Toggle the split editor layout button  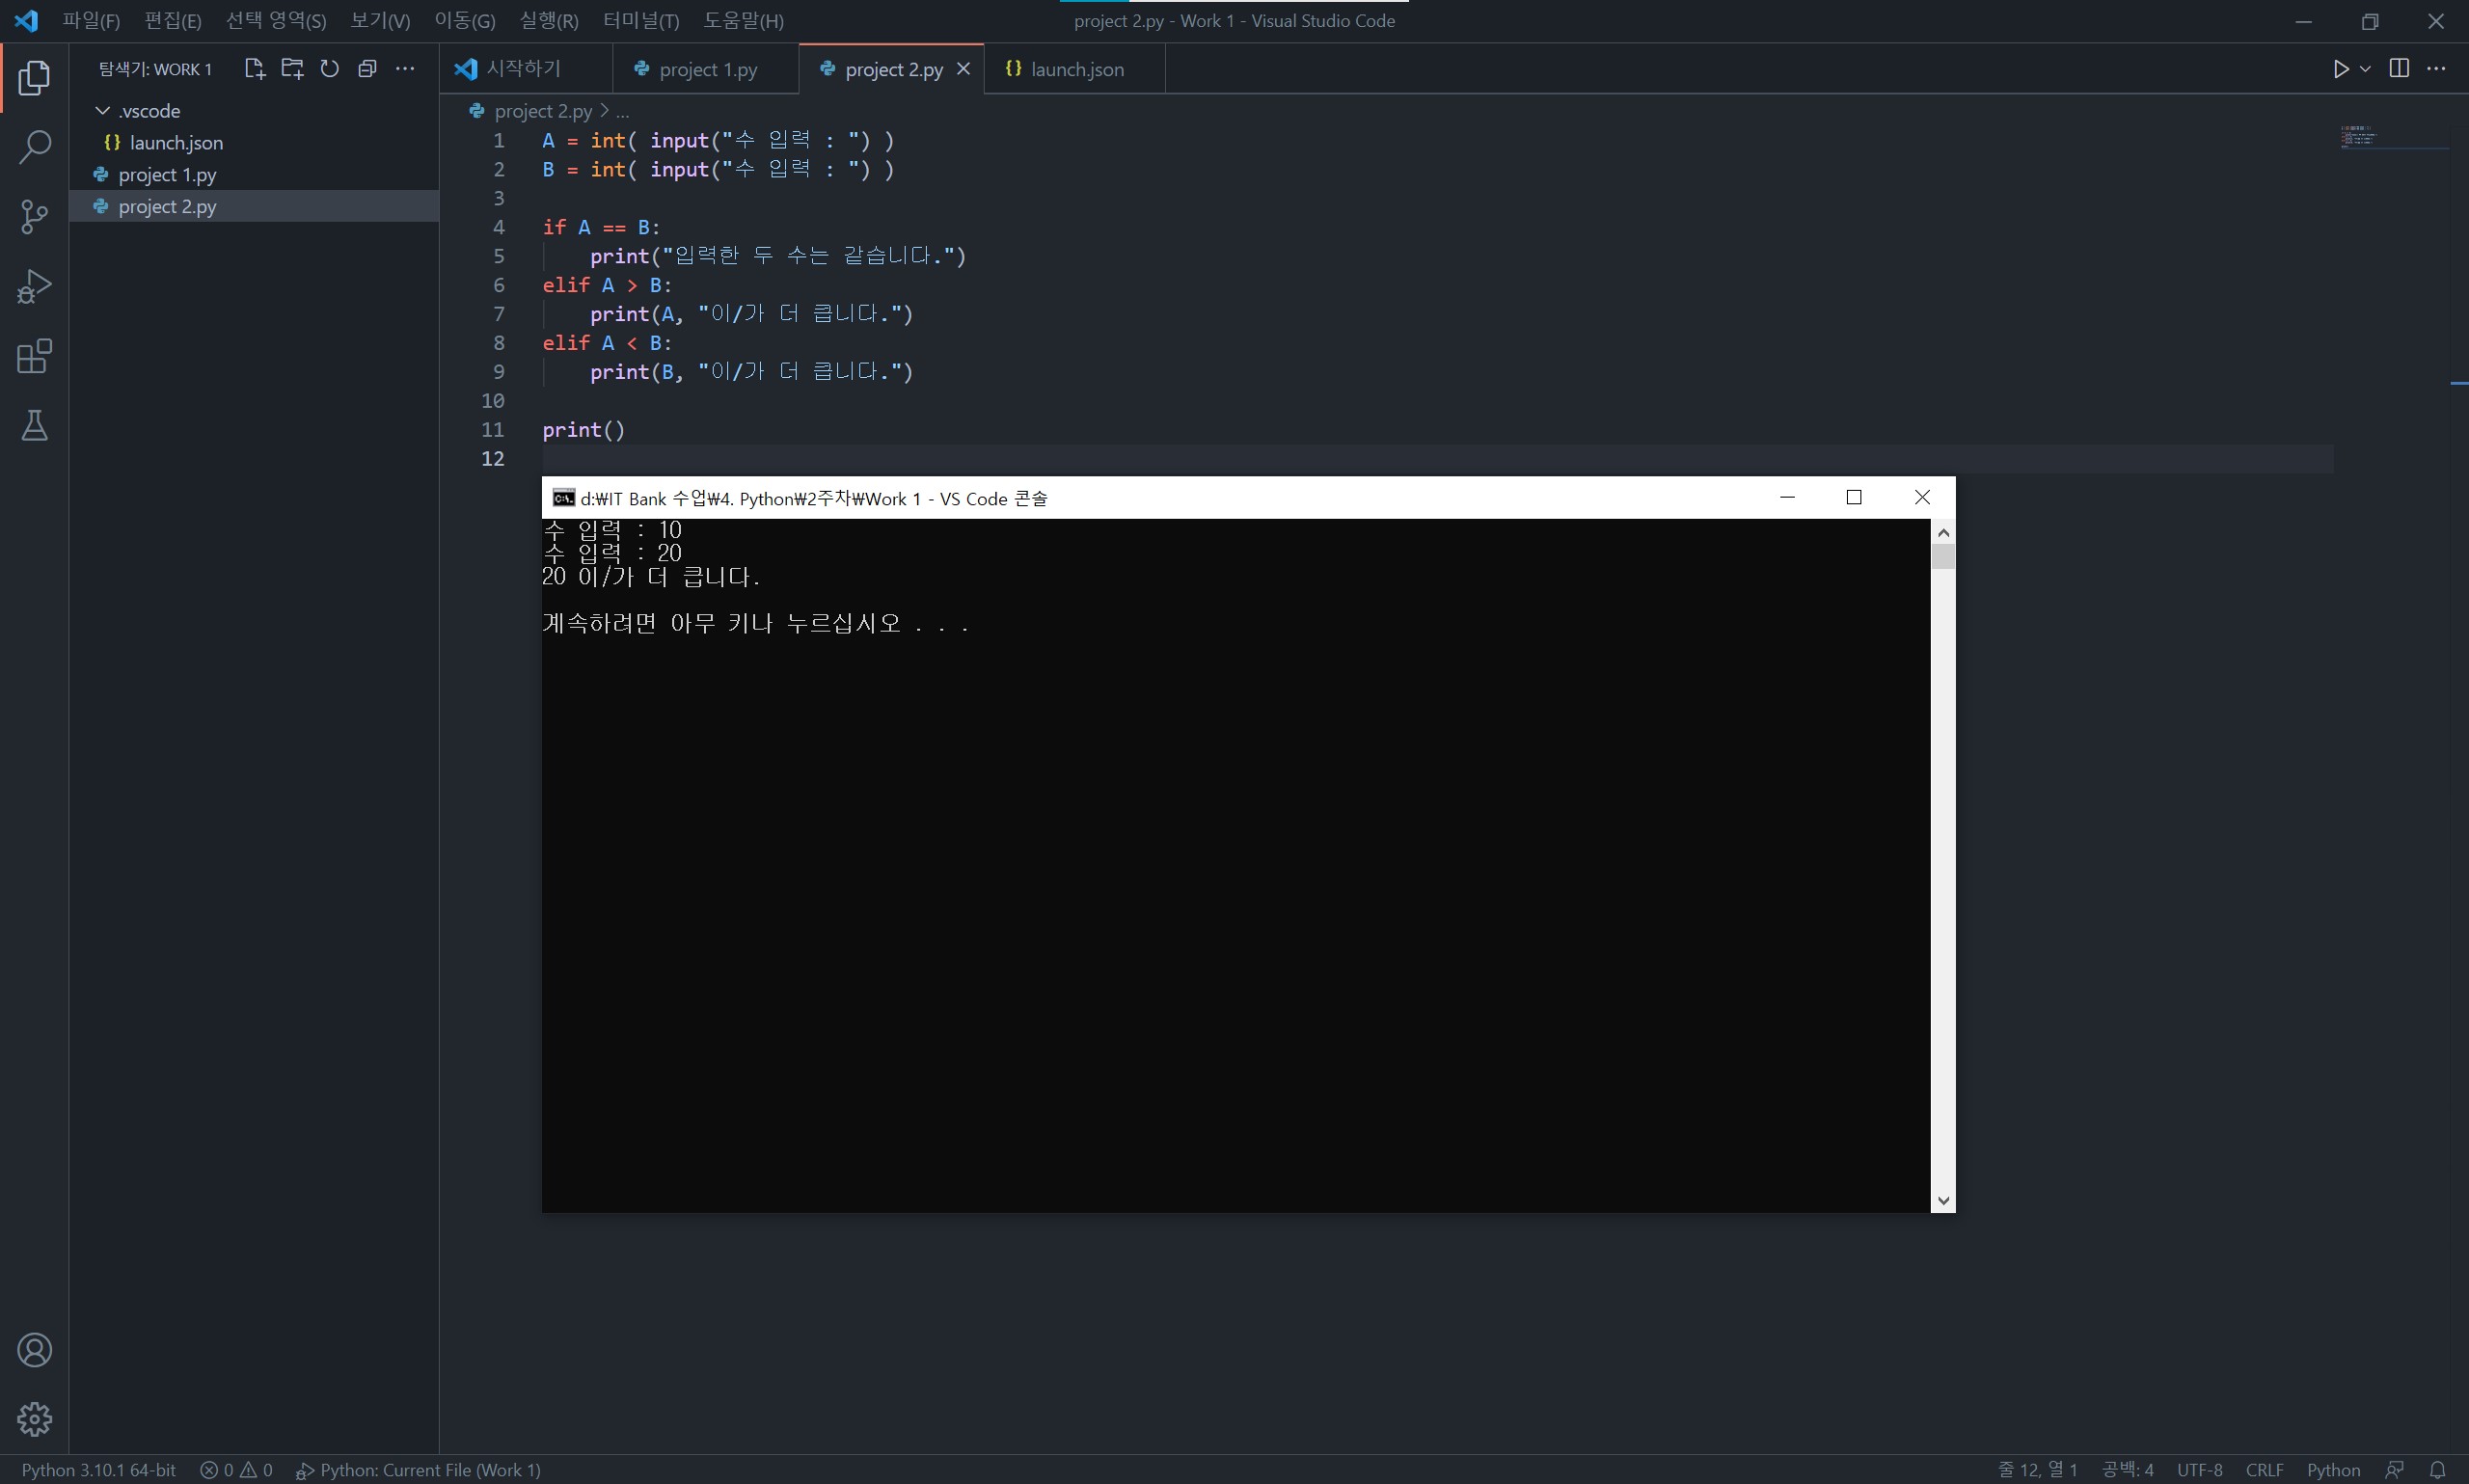pyautogui.click(x=2398, y=68)
